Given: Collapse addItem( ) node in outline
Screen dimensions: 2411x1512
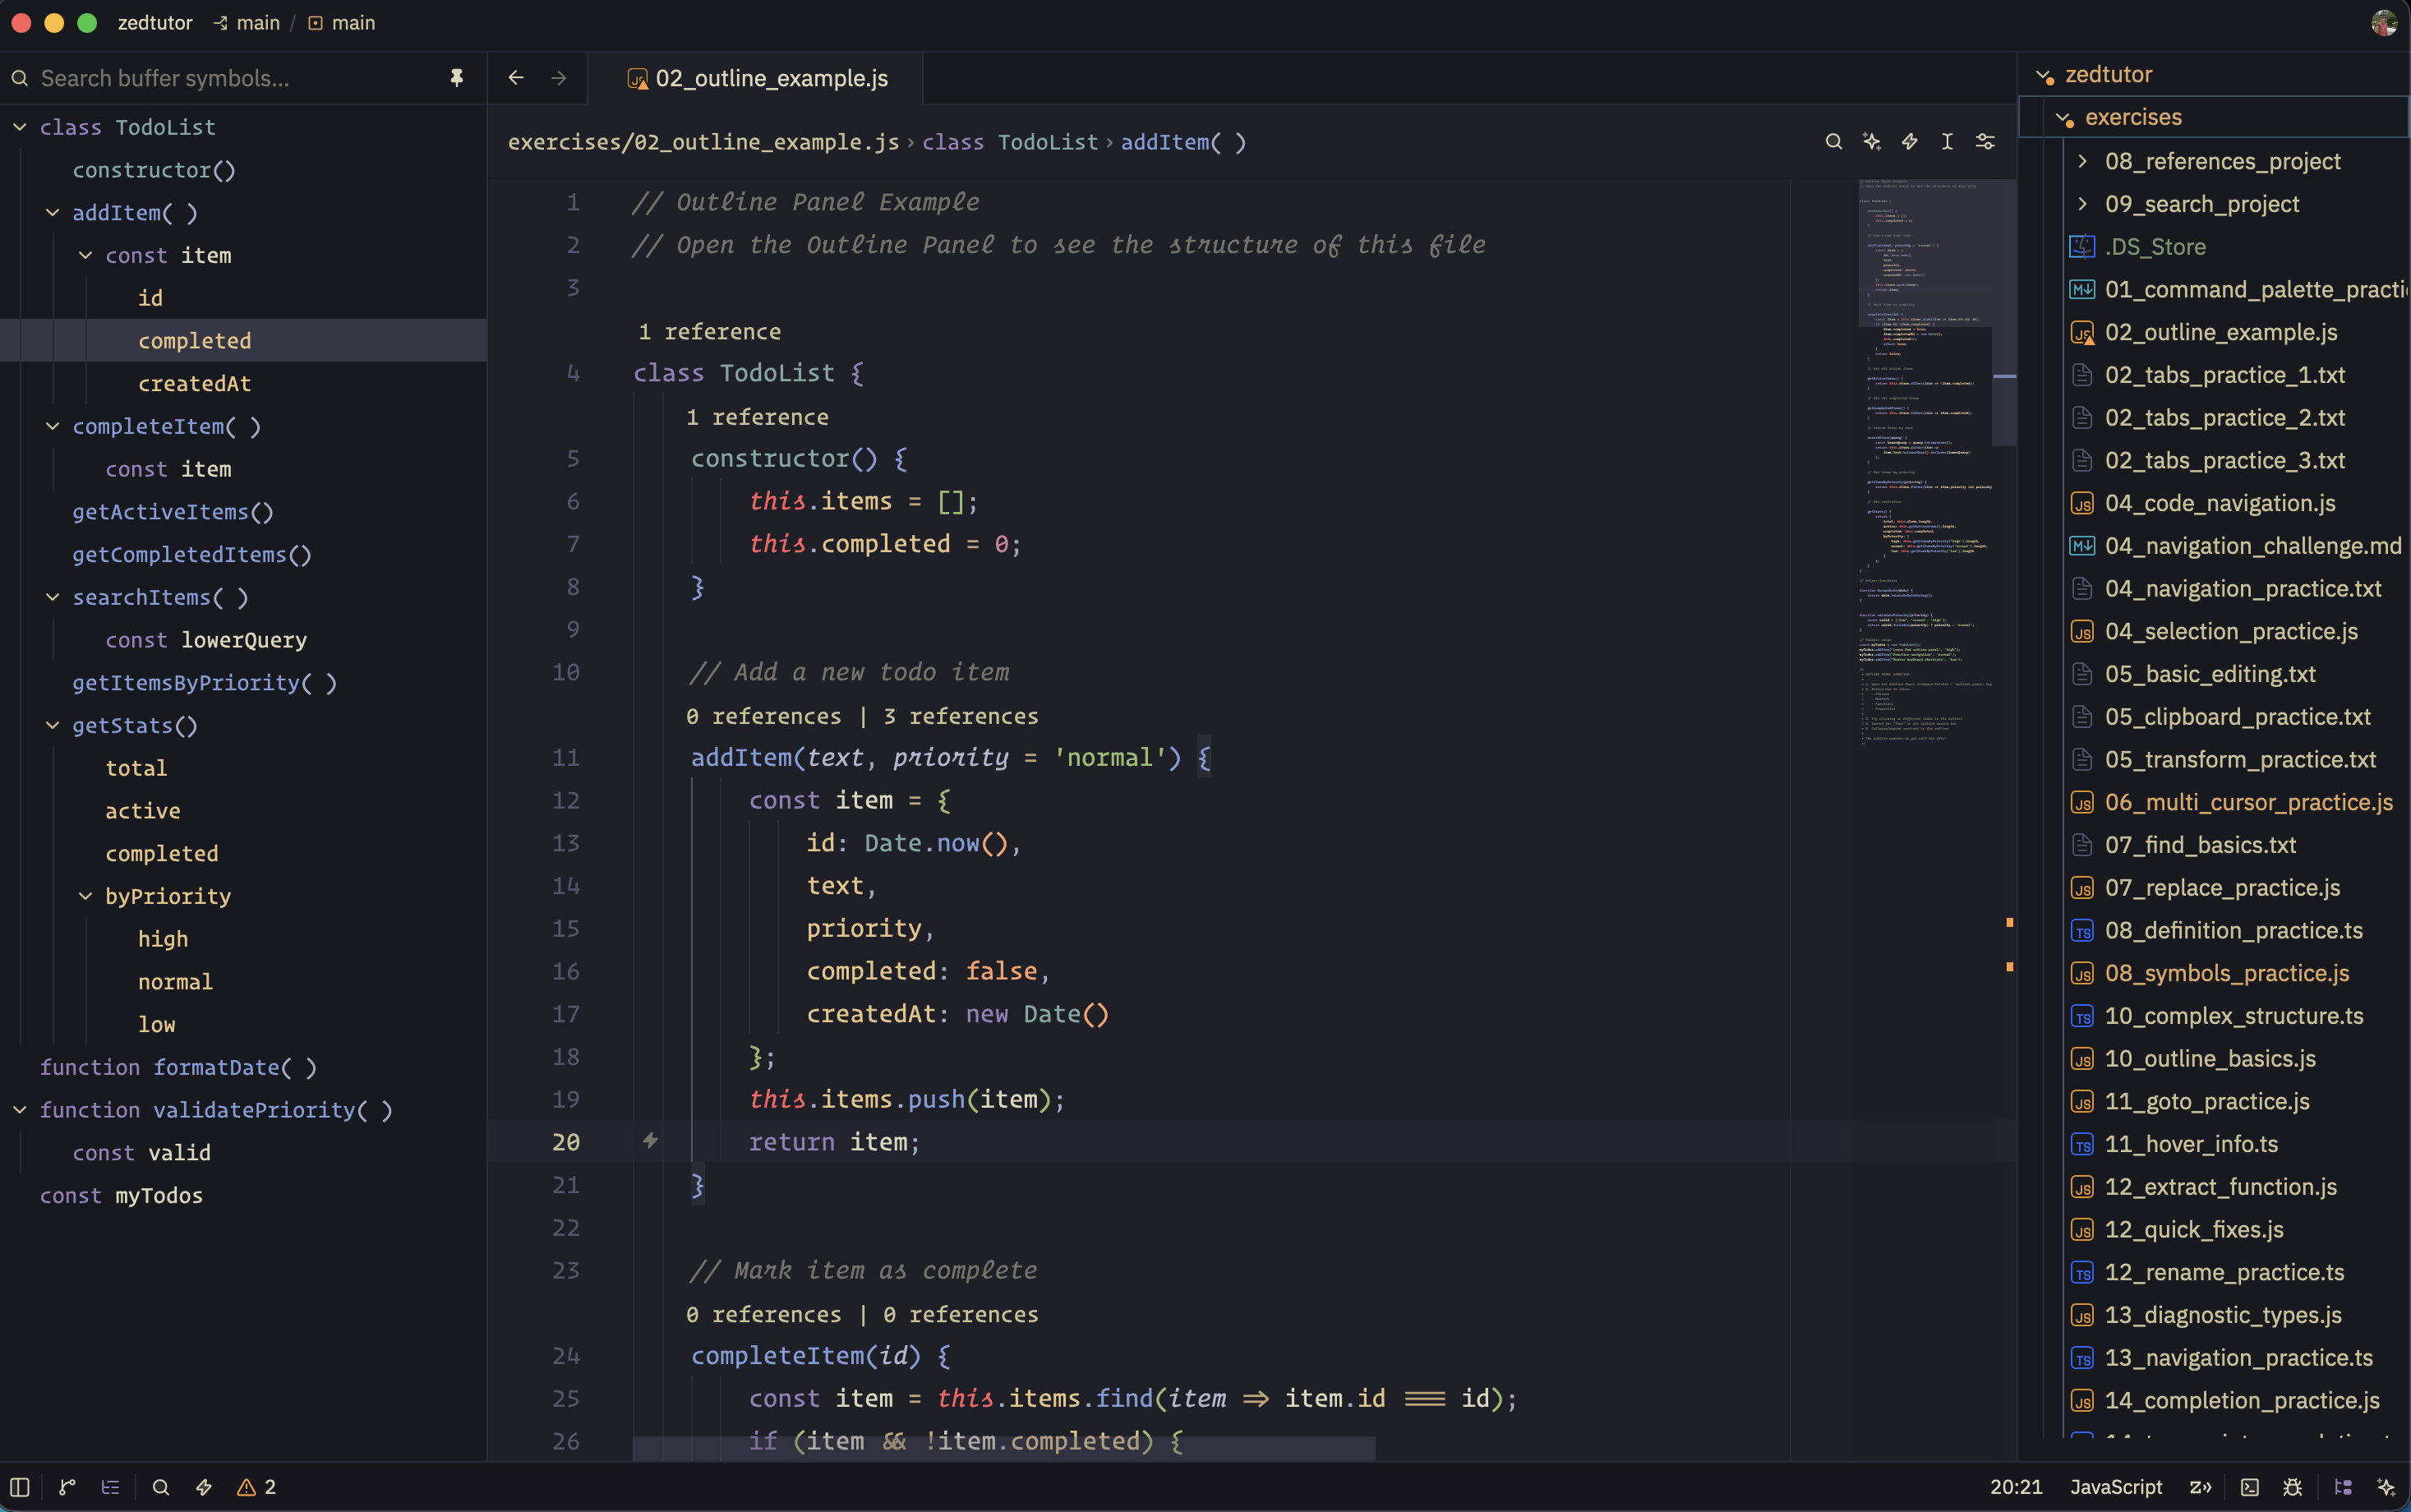Looking at the screenshot, I should (x=53, y=212).
